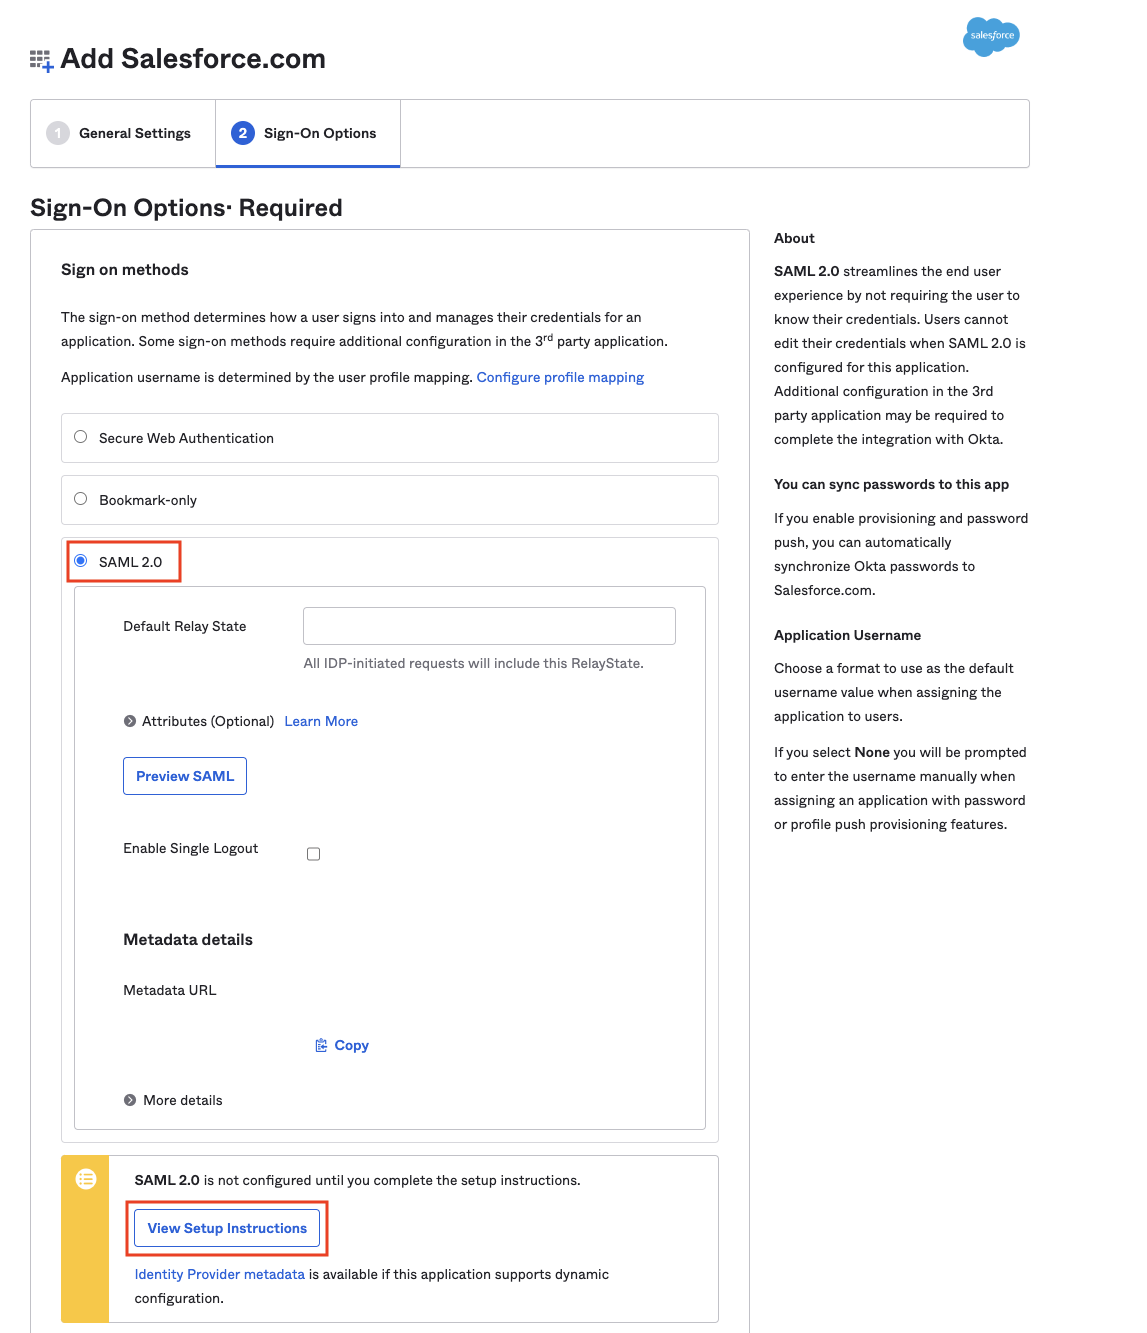
Task: Click the add-app grid icon beside title
Action: 41,61
